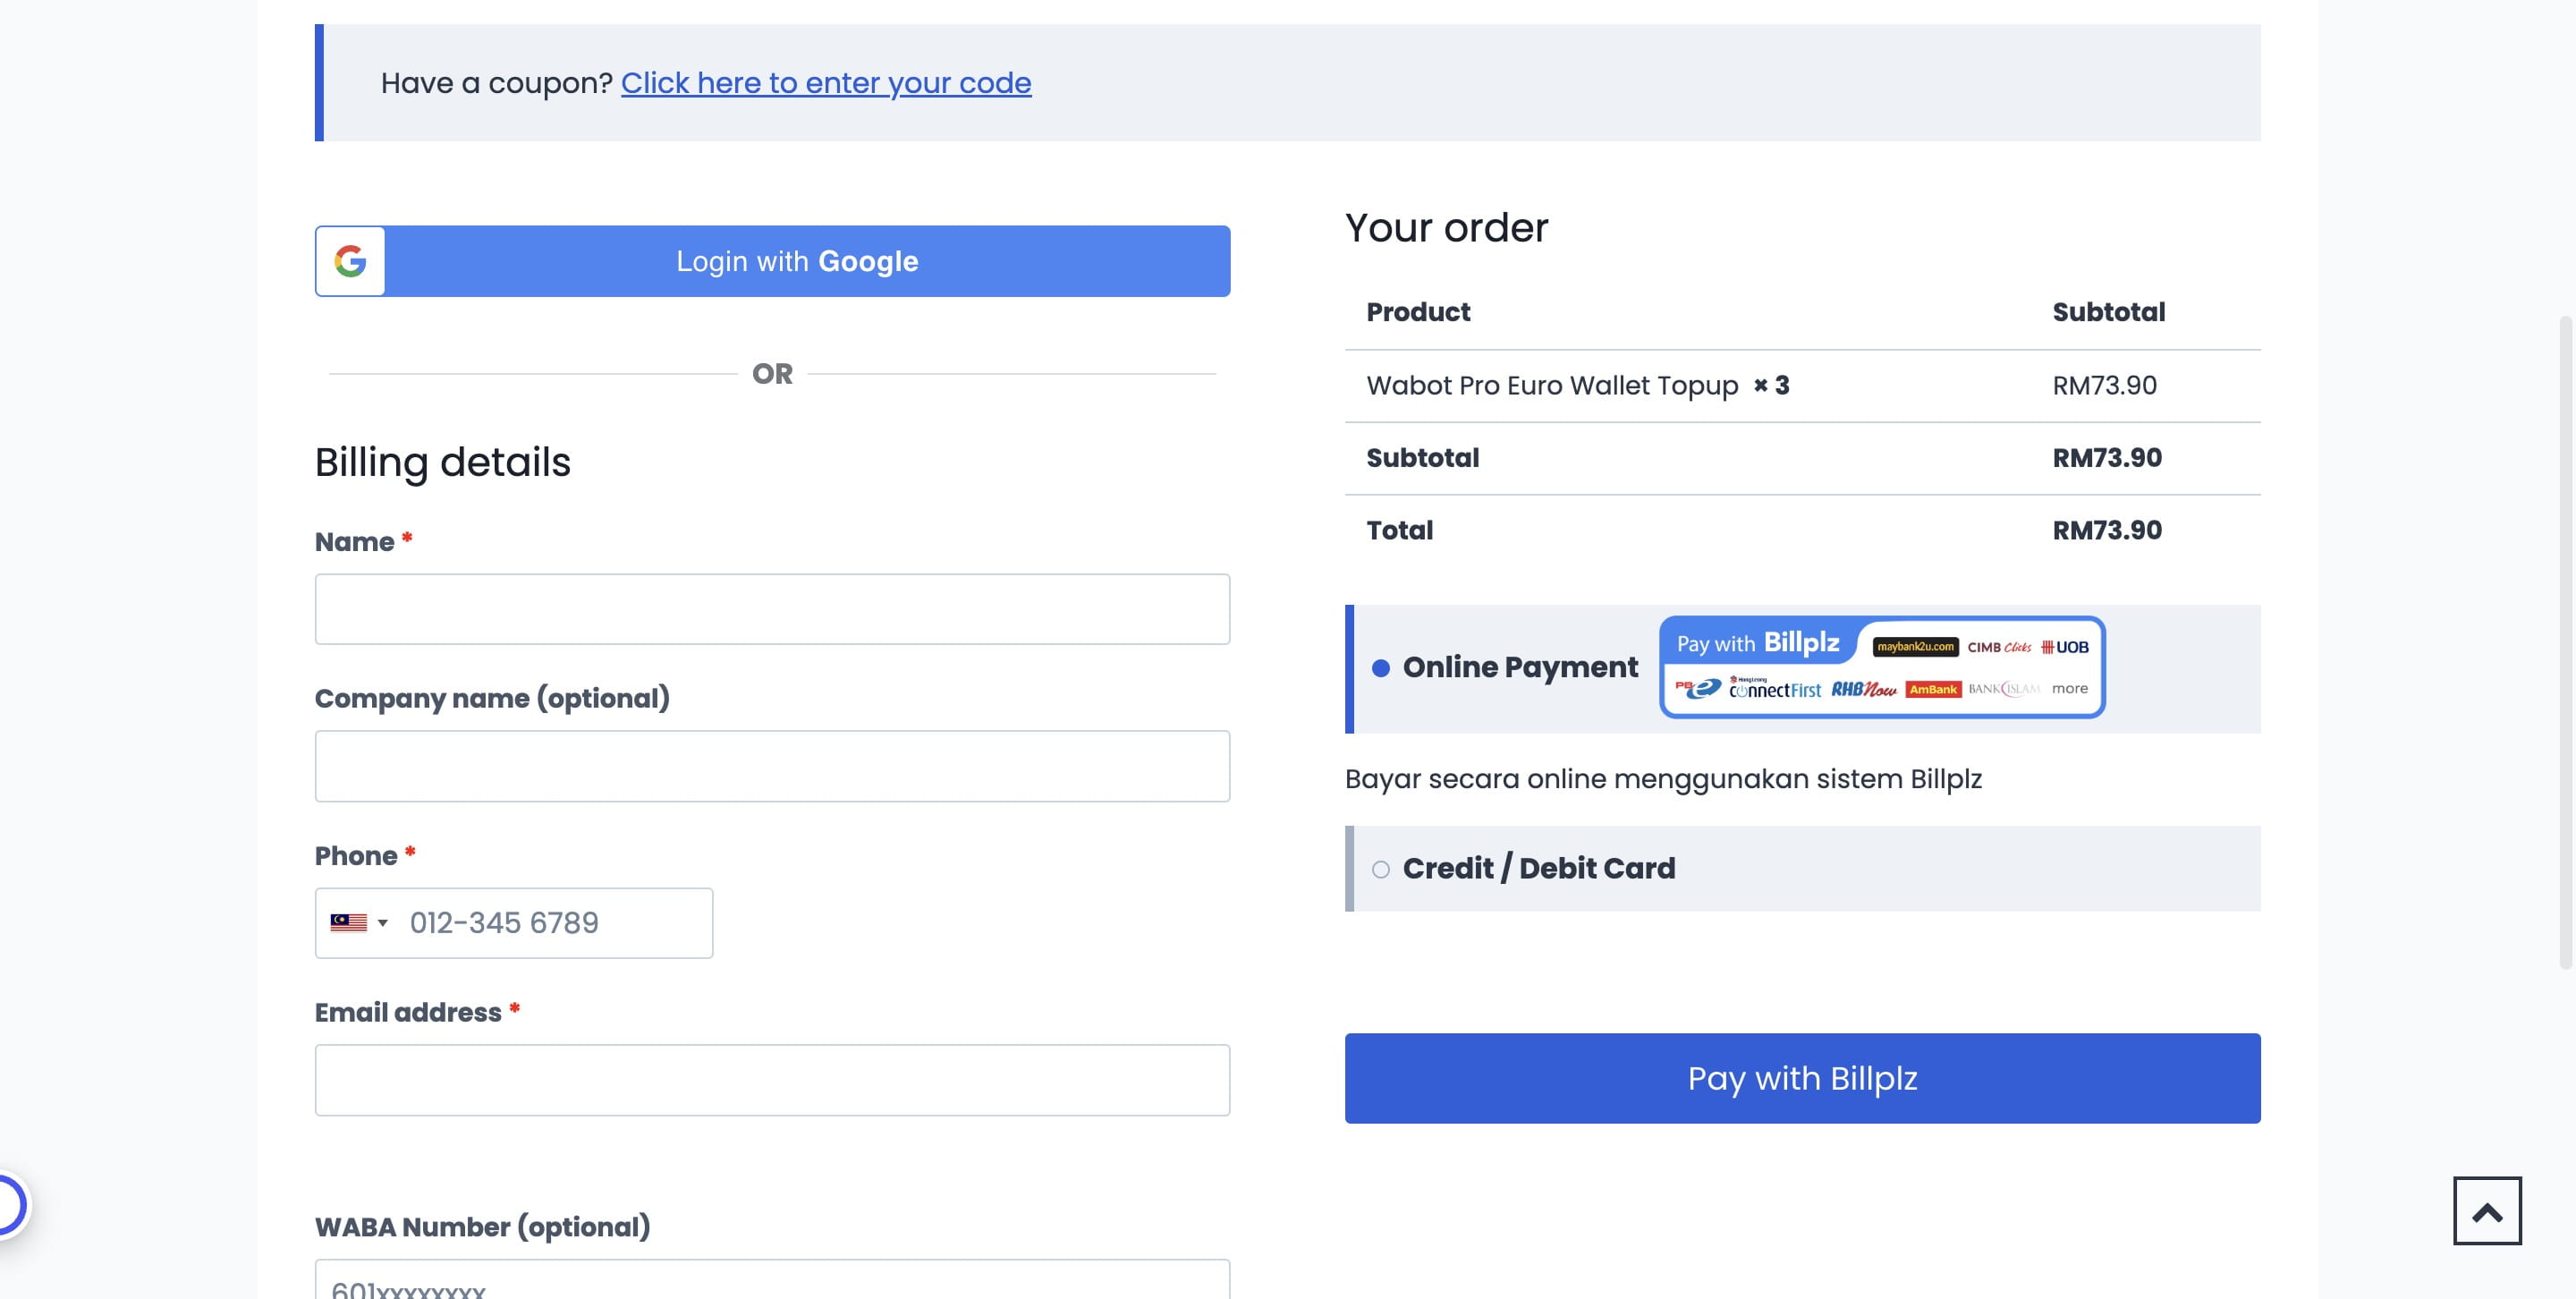Viewport: 2576px width, 1299px height.
Task: Click the maybank2u.com bank logo
Action: coord(1915,646)
